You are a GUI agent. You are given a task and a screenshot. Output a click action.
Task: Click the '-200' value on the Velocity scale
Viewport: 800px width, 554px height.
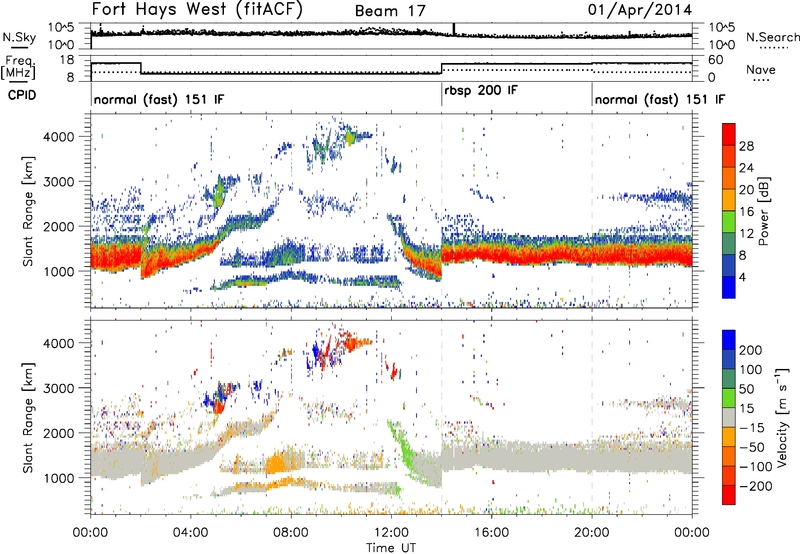point(755,486)
